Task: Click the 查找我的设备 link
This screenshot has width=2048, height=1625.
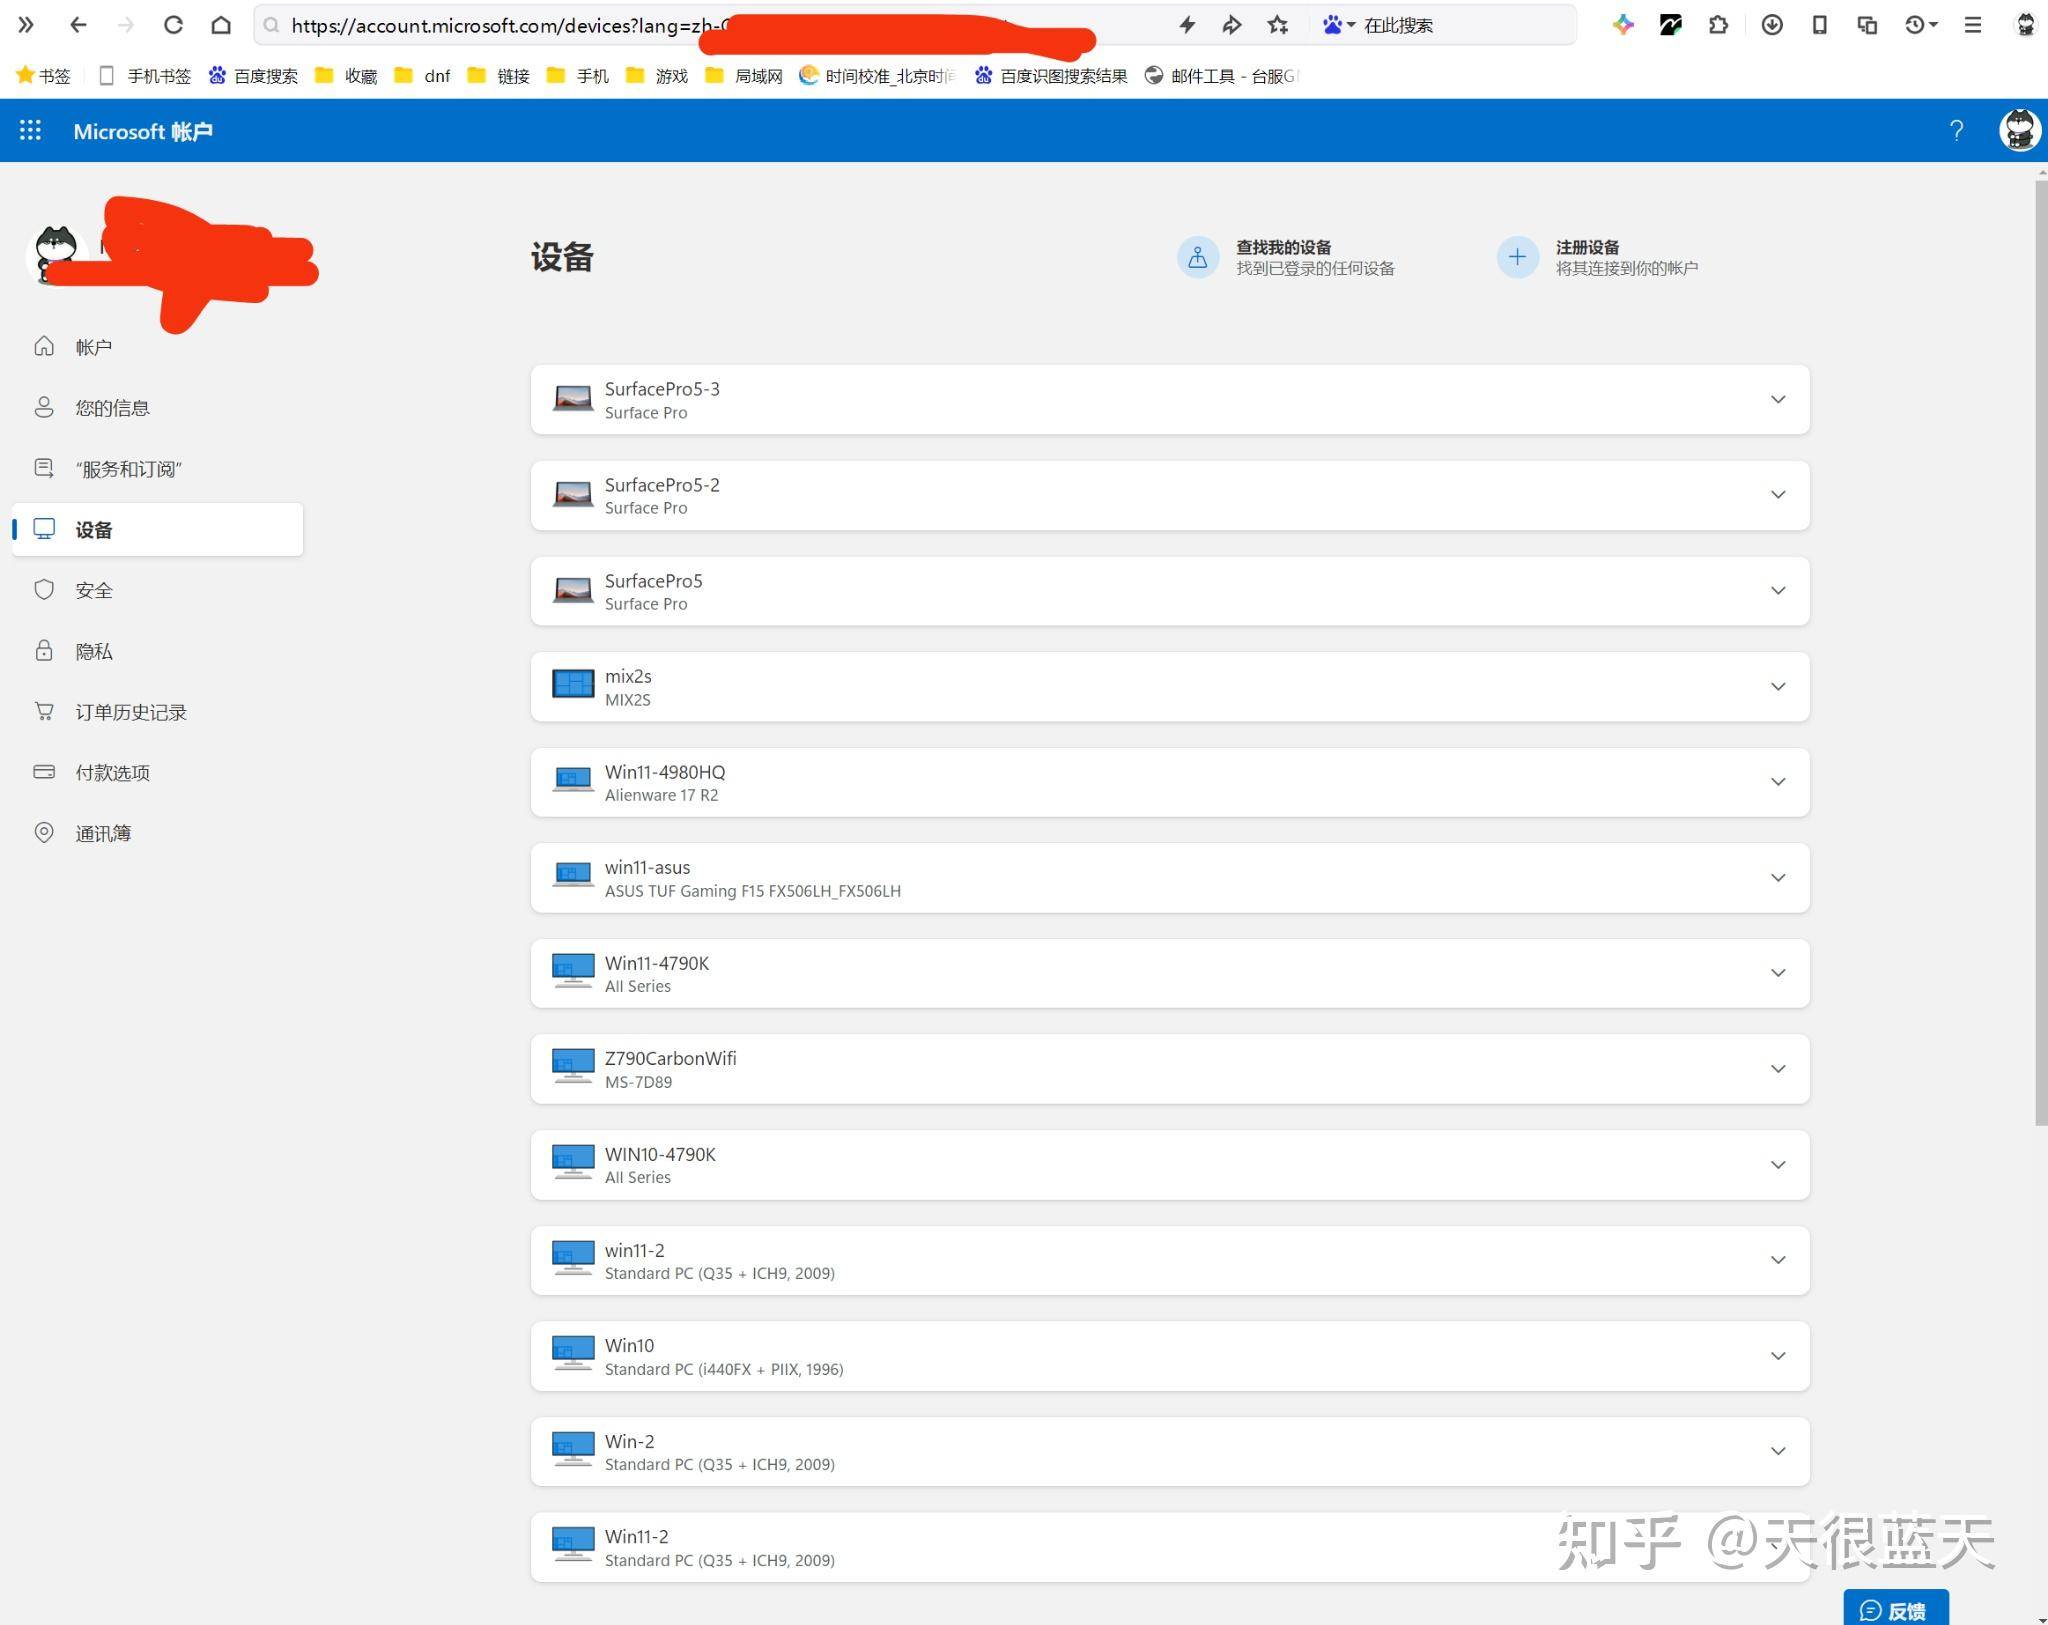Action: pos(1283,247)
